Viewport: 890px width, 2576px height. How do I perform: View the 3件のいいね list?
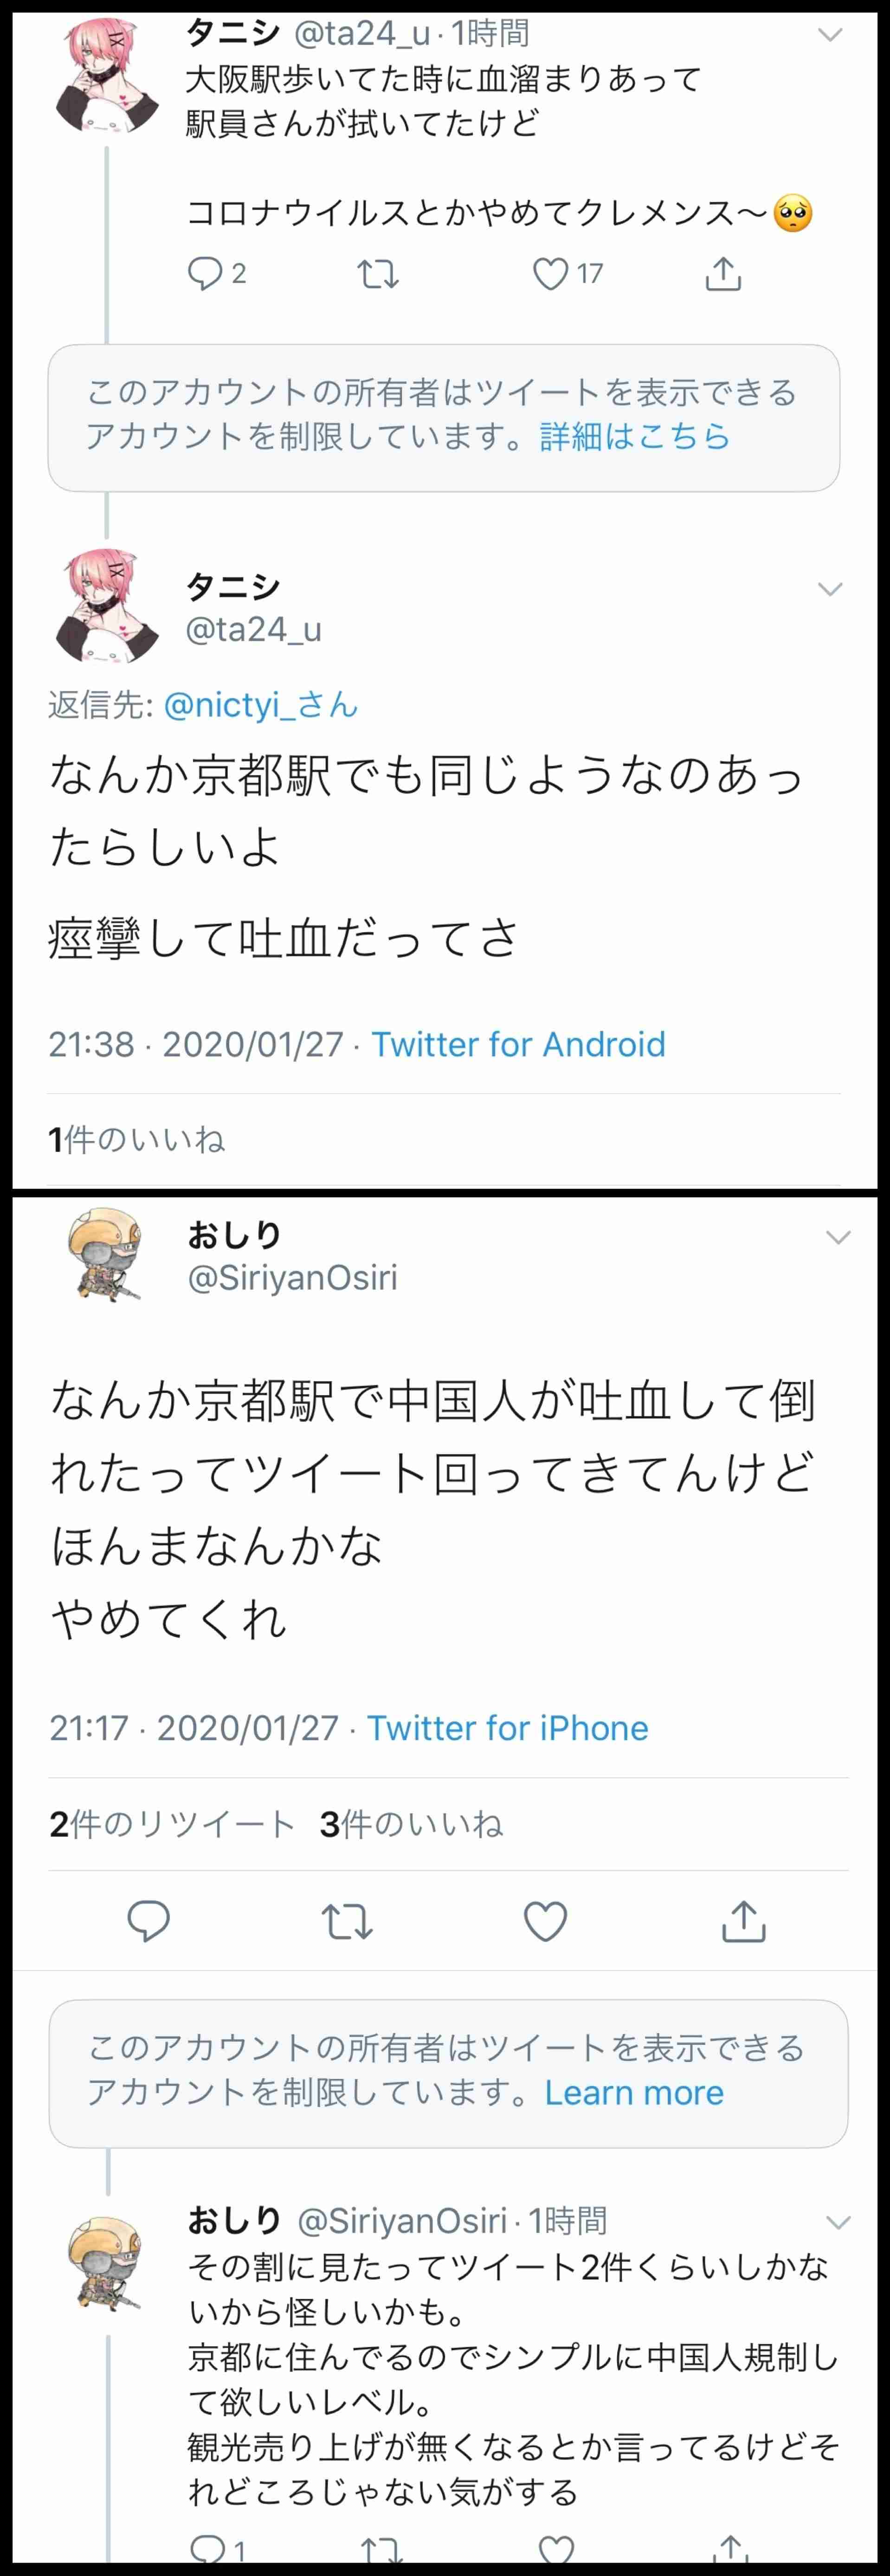click(x=411, y=1824)
